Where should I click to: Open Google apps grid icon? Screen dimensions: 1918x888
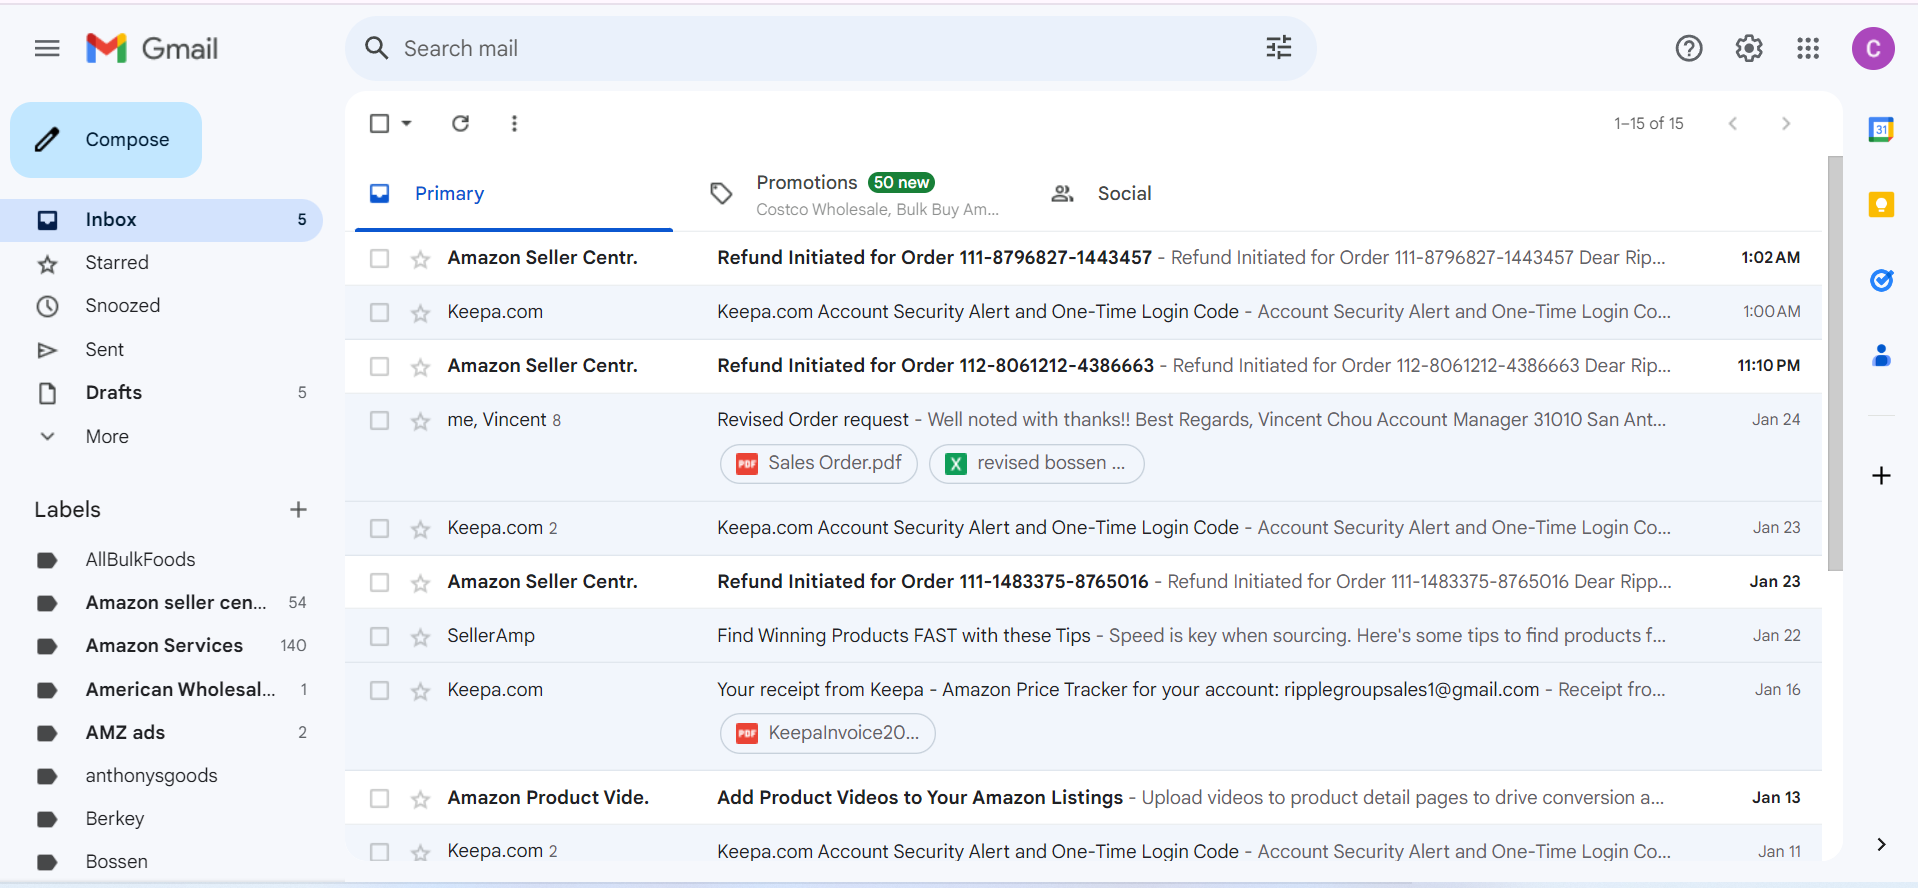click(x=1808, y=48)
